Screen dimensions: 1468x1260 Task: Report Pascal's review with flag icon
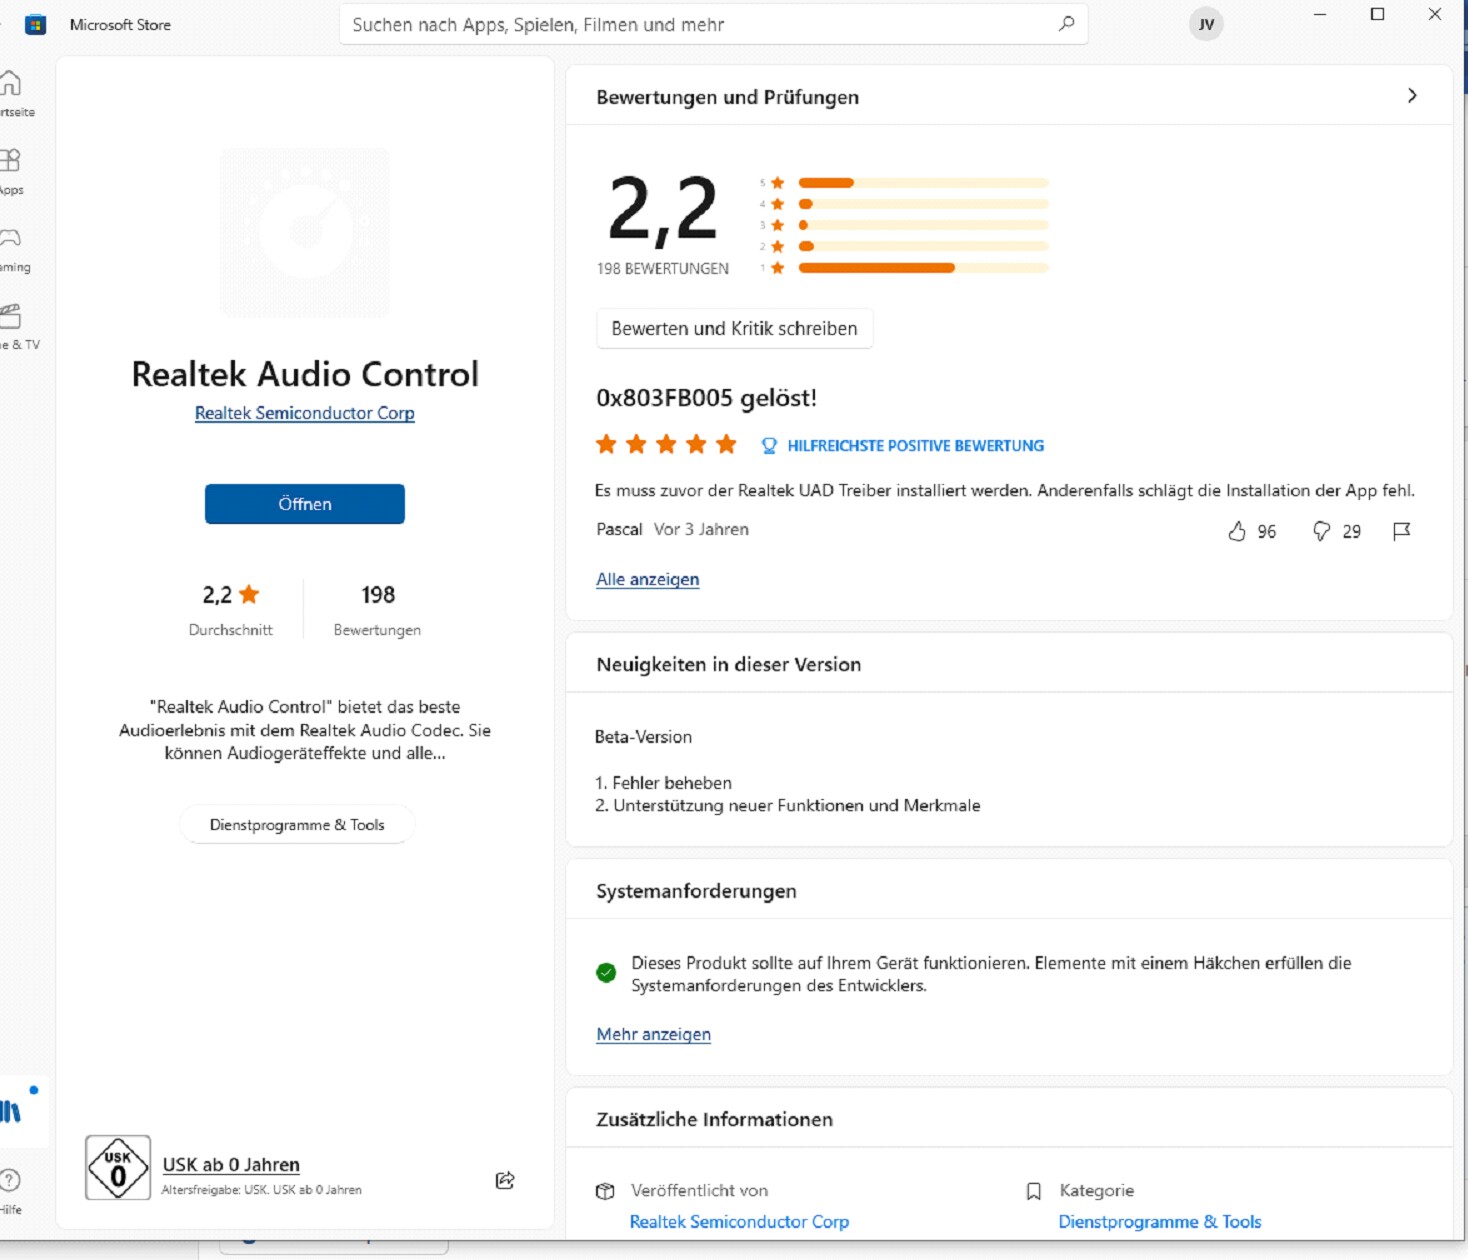(x=1401, y=531)
